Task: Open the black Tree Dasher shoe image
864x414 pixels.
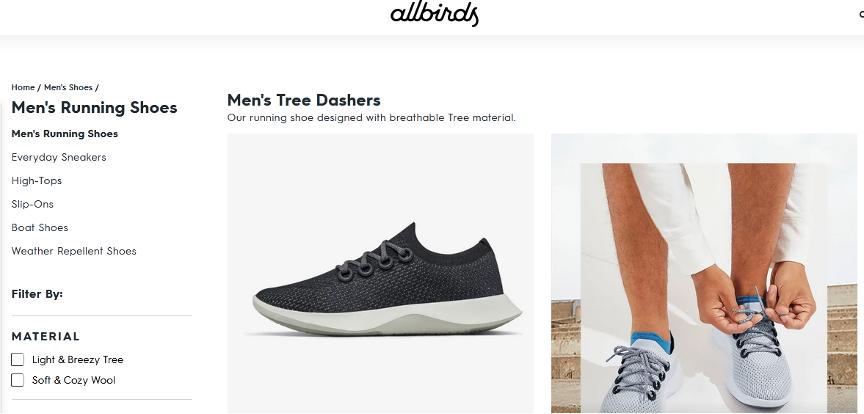Action: click(380, 273)
